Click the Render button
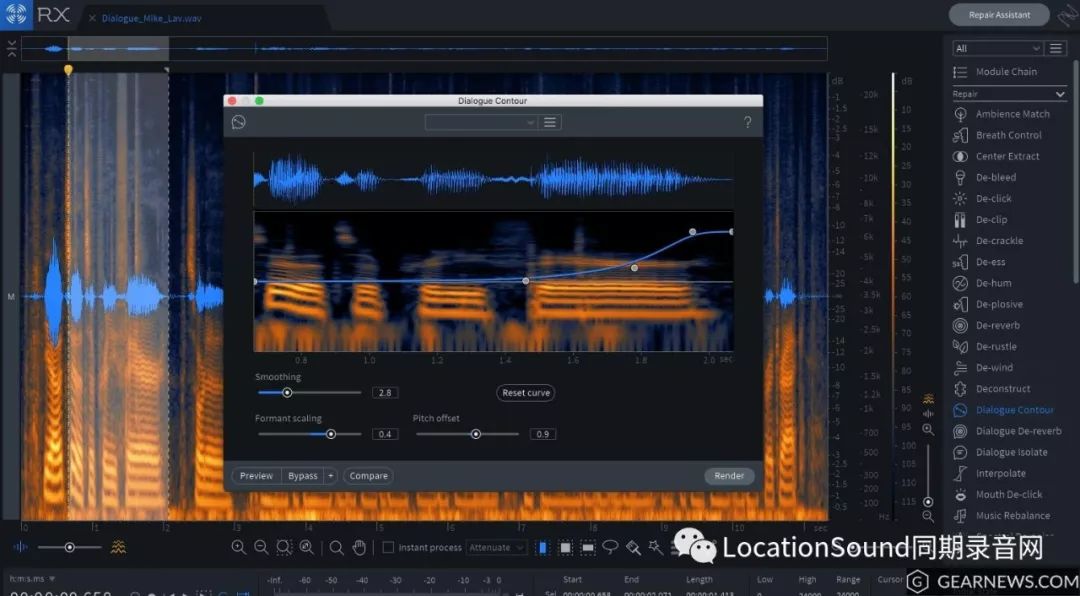1080x596 pixels. (x=729, y=476)
